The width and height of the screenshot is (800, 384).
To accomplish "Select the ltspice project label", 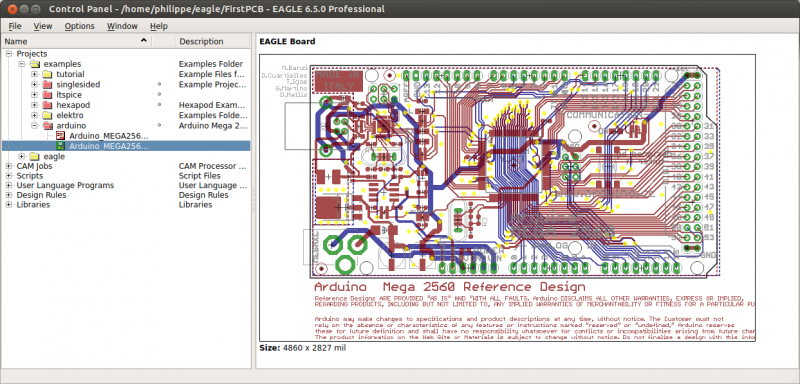I will click(x=69, y=95).
